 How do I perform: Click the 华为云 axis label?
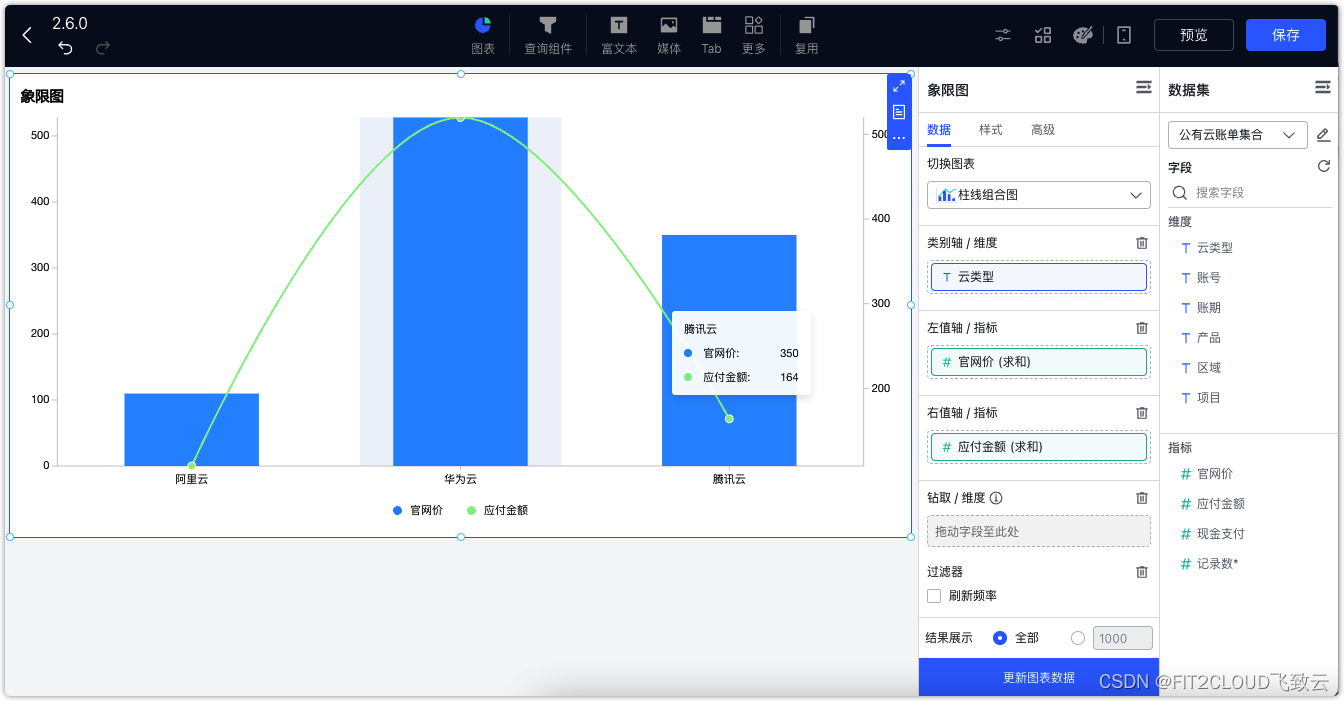(460, 479)
